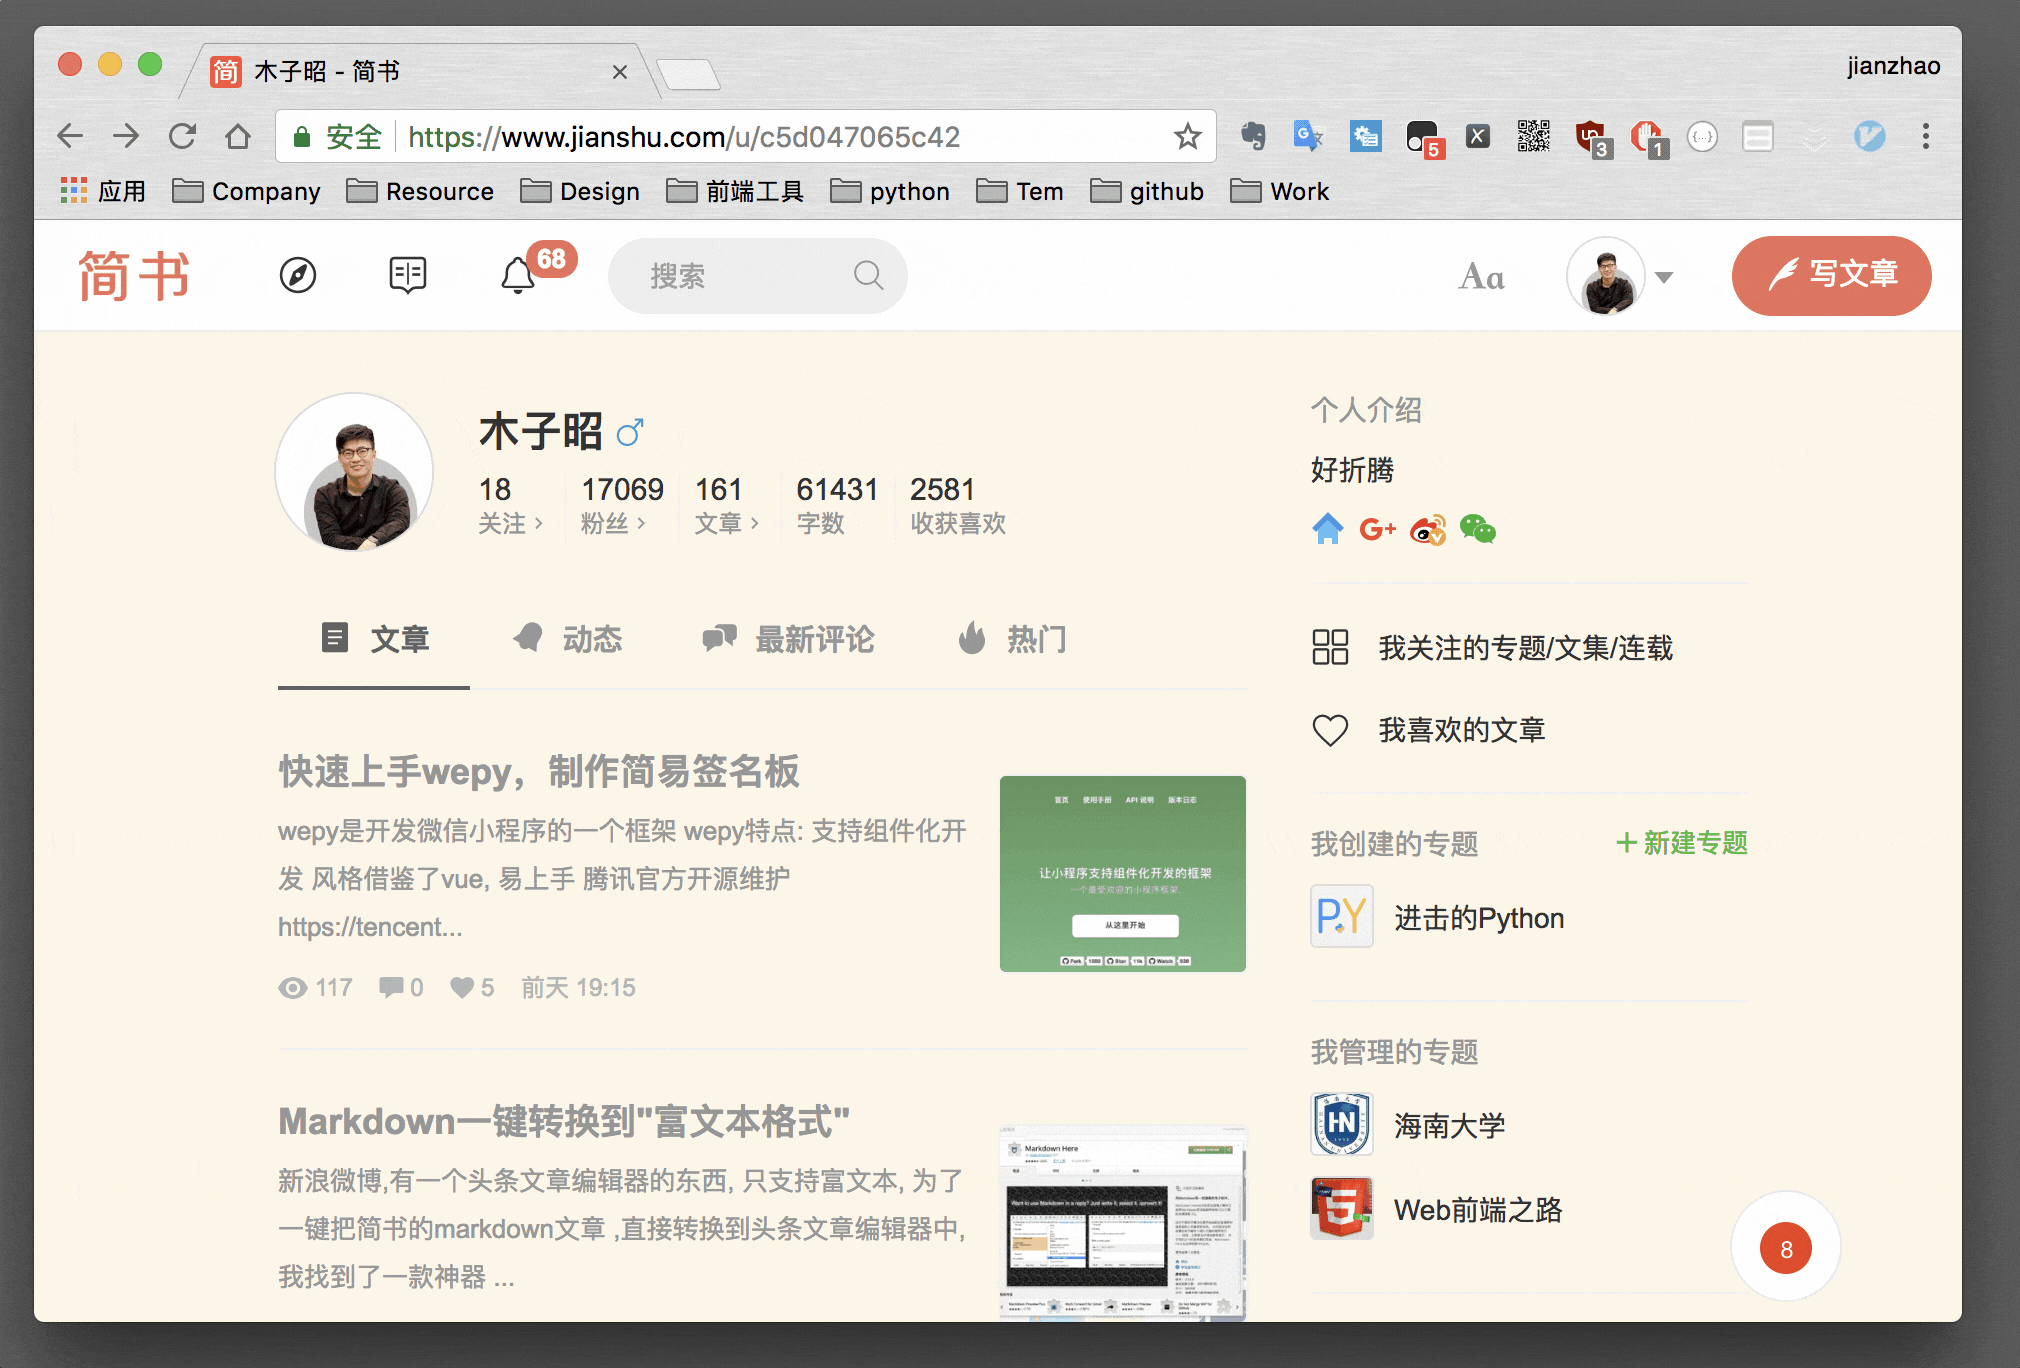
Task: Bookmark page with the star icon
Action: (x=1187, y=136)
